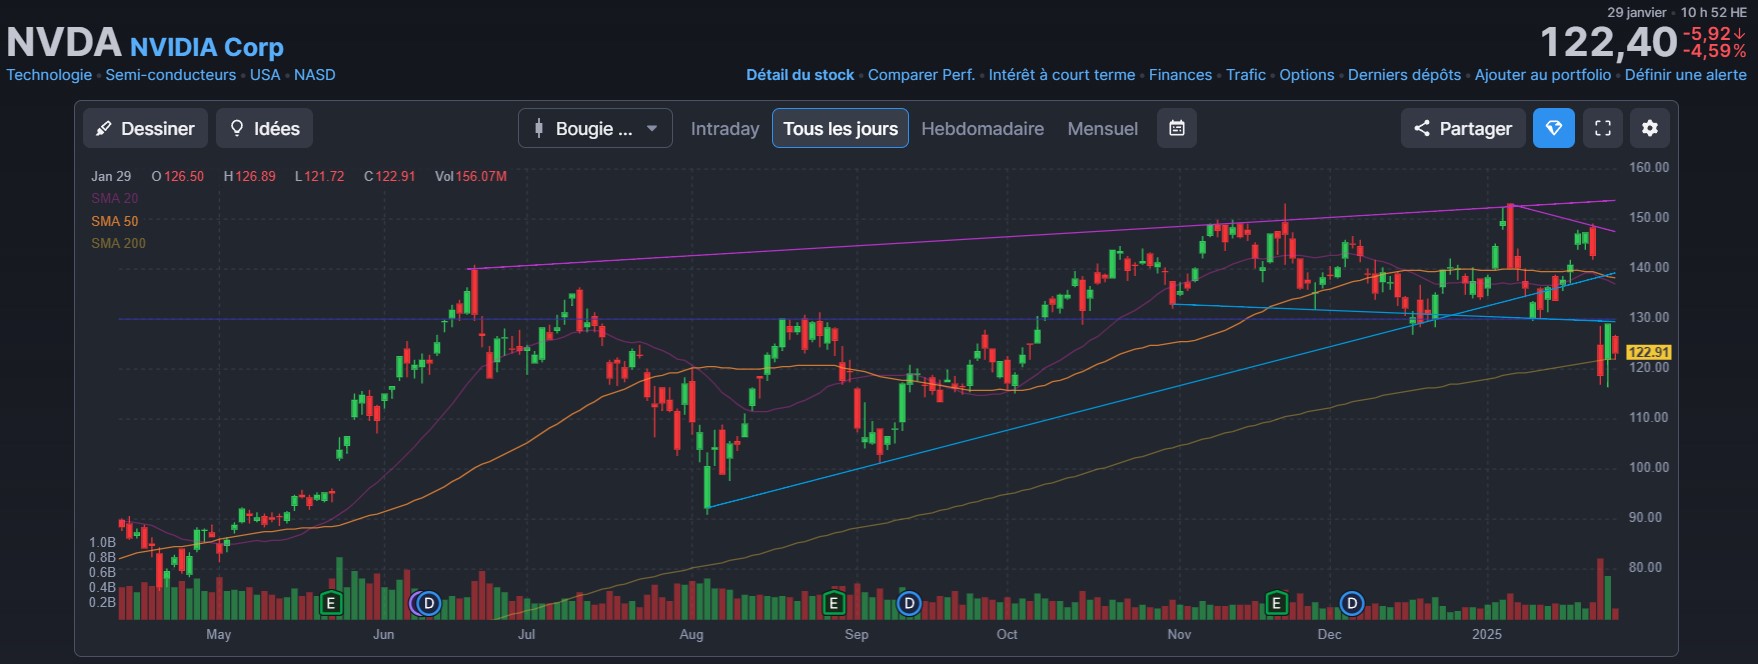This screenshot has height=664, width=1758.
Task: Toggle the SMA 20 indicator label
Action: point(115,198)
